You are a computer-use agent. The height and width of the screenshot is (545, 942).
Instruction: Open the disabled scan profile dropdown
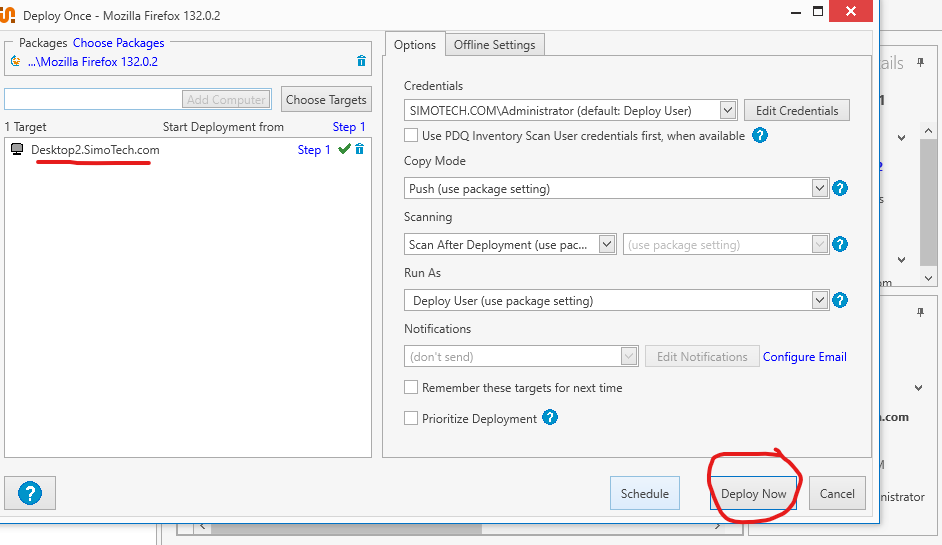click(819, 244)
